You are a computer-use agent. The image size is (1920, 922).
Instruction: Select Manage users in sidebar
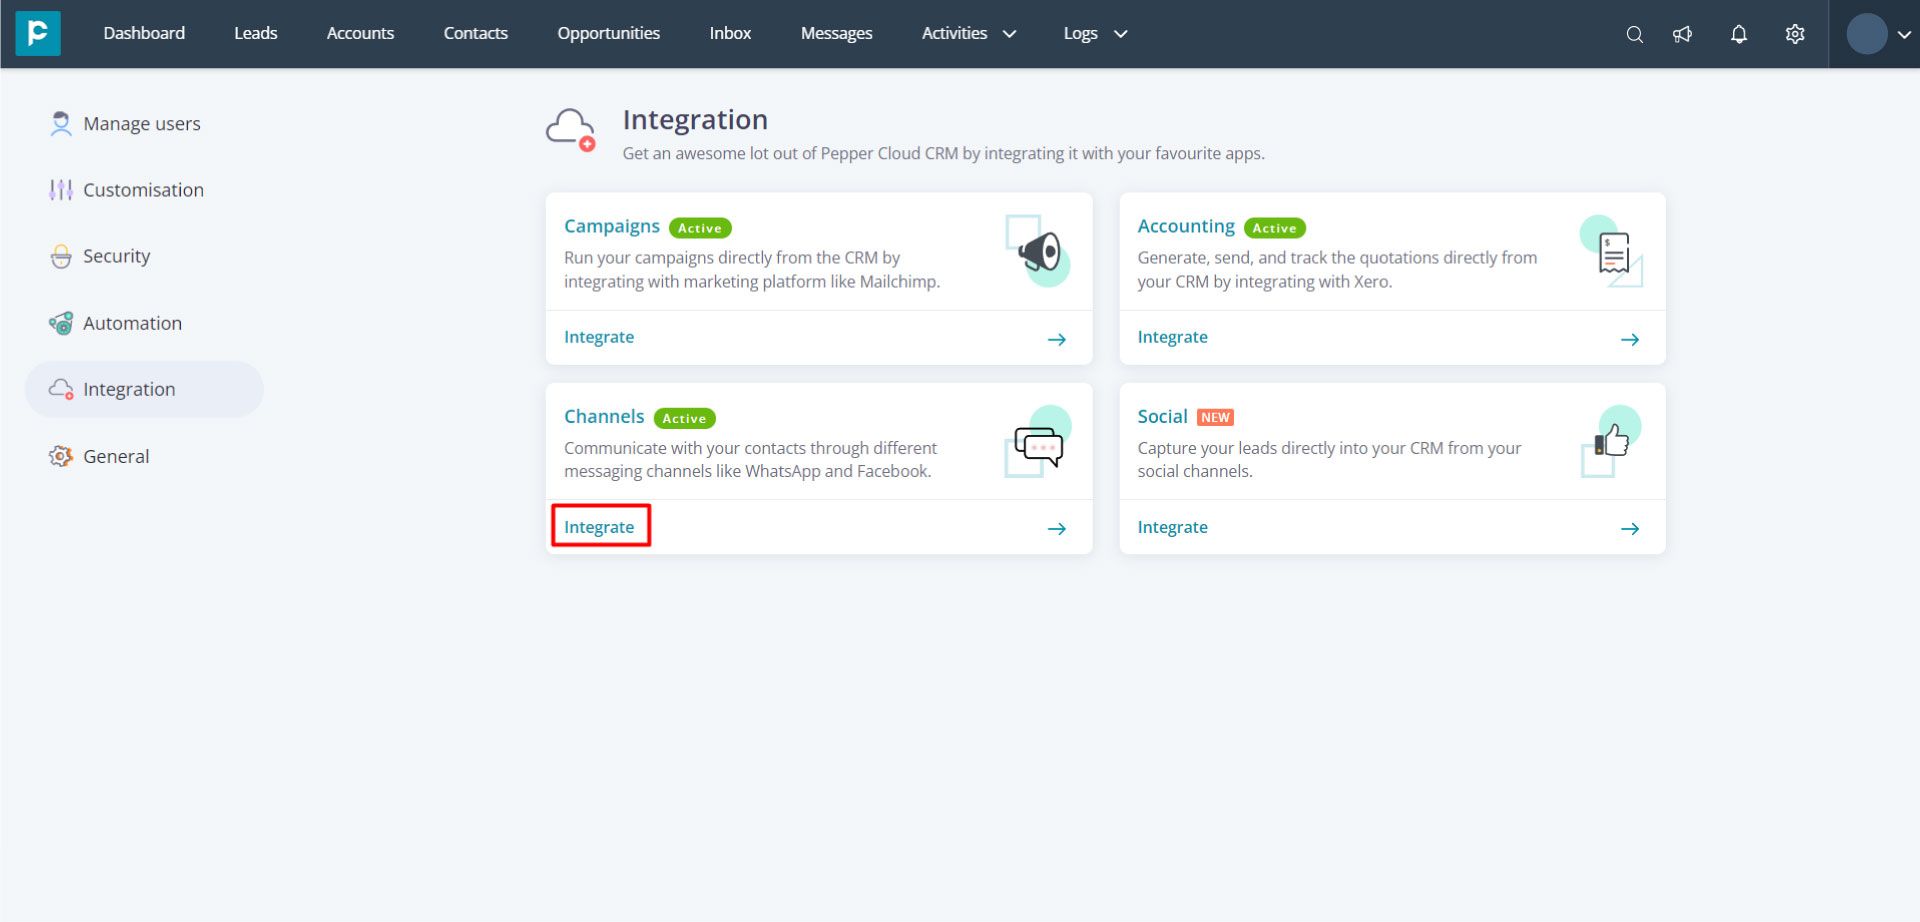point(142,123)
